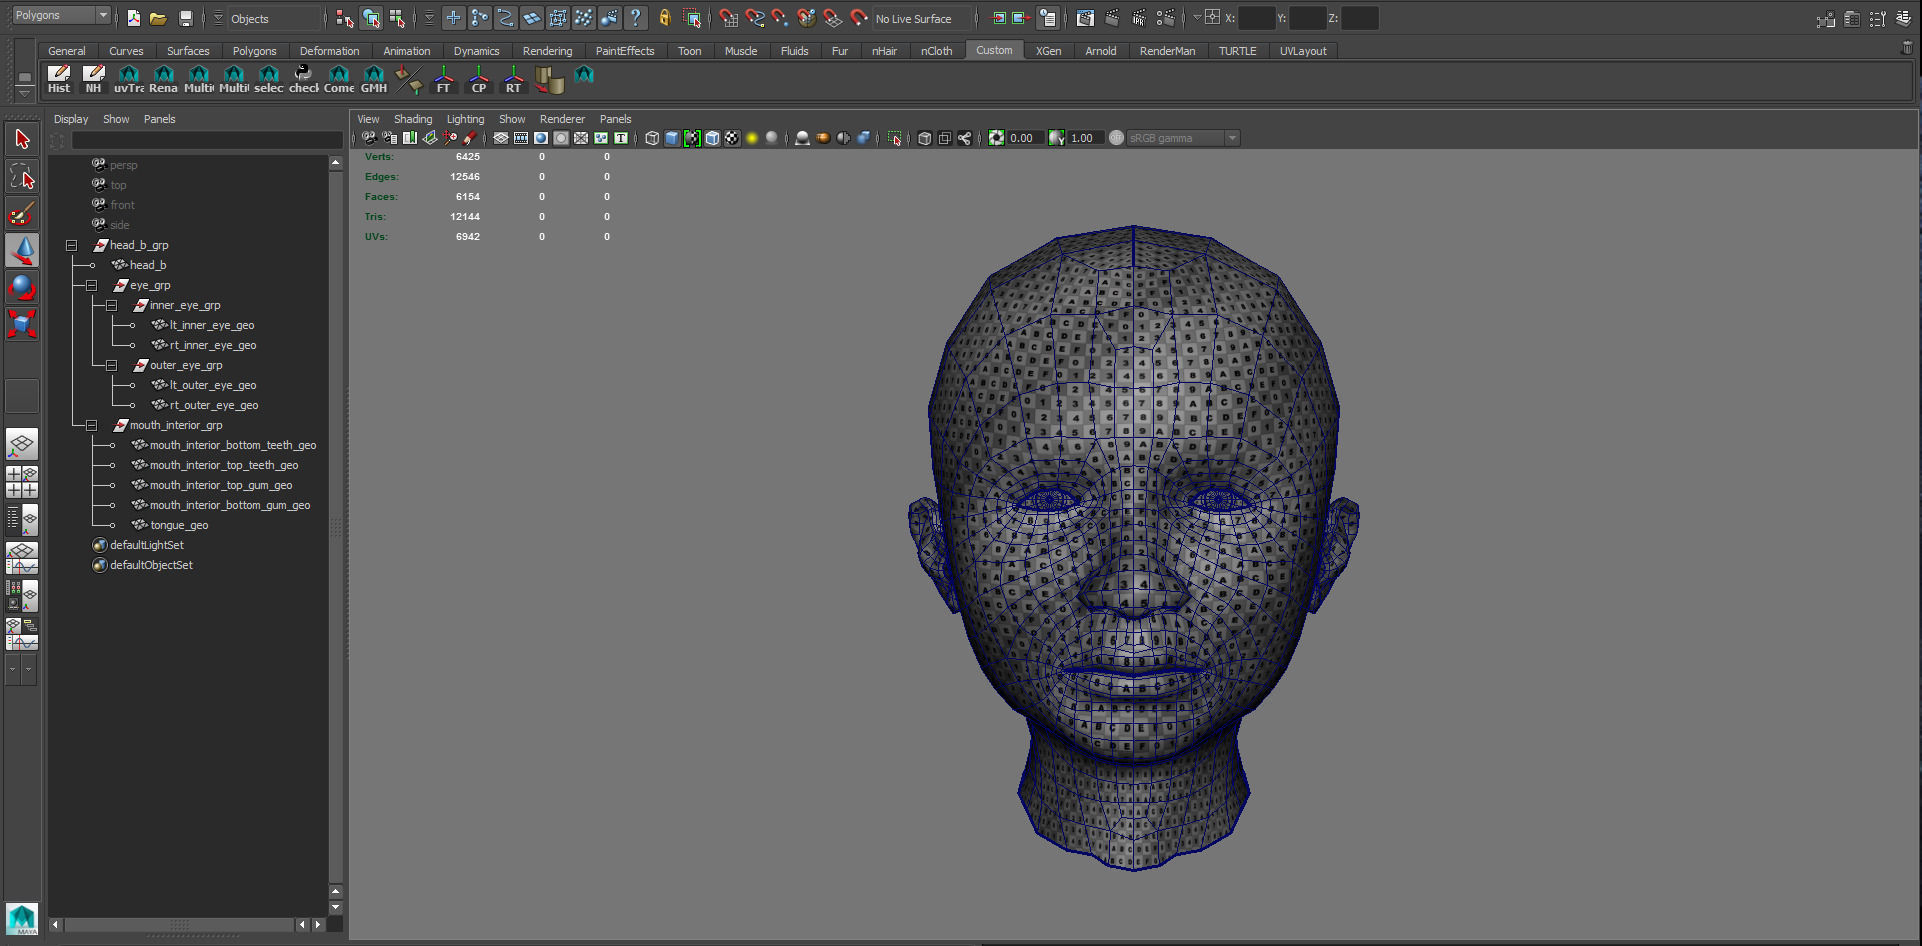Pick the blue cone tool in toolbox

click(22, 250)
